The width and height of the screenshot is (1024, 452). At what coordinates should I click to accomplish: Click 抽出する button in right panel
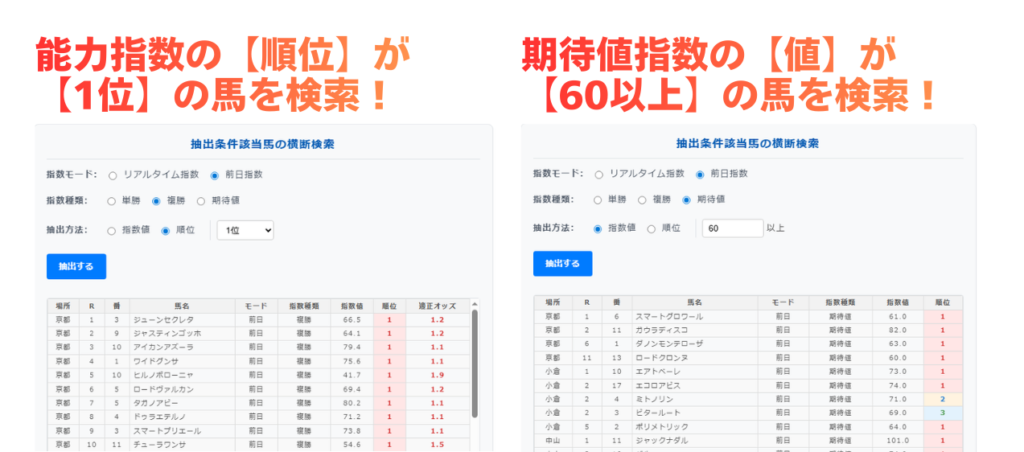point(563,264)
